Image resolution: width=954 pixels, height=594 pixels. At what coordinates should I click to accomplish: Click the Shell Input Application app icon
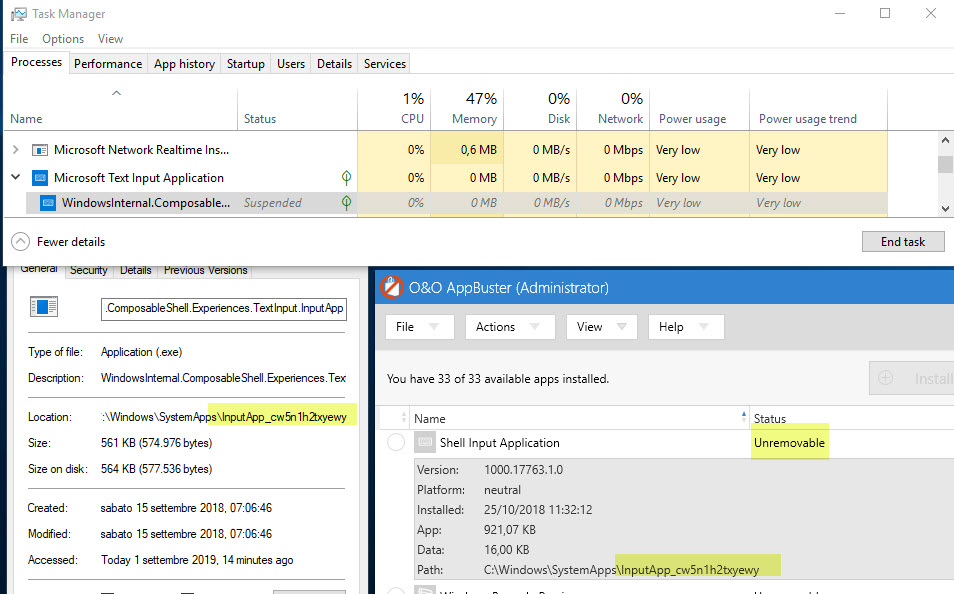click(x=425, y=442)
